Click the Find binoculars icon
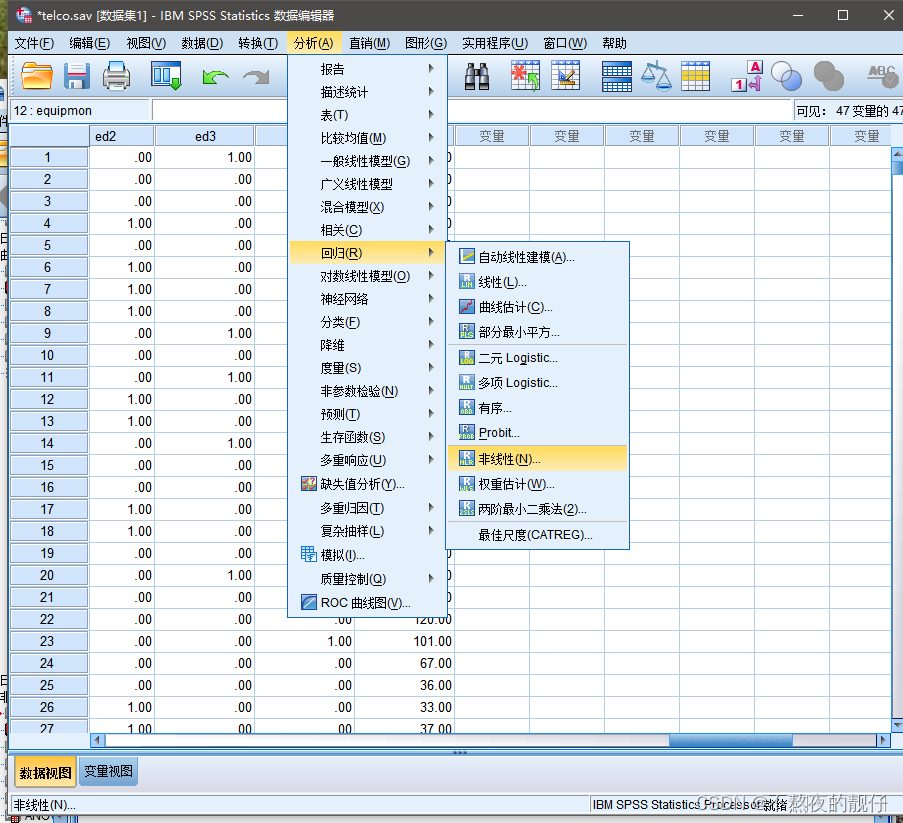 (477, 76)
